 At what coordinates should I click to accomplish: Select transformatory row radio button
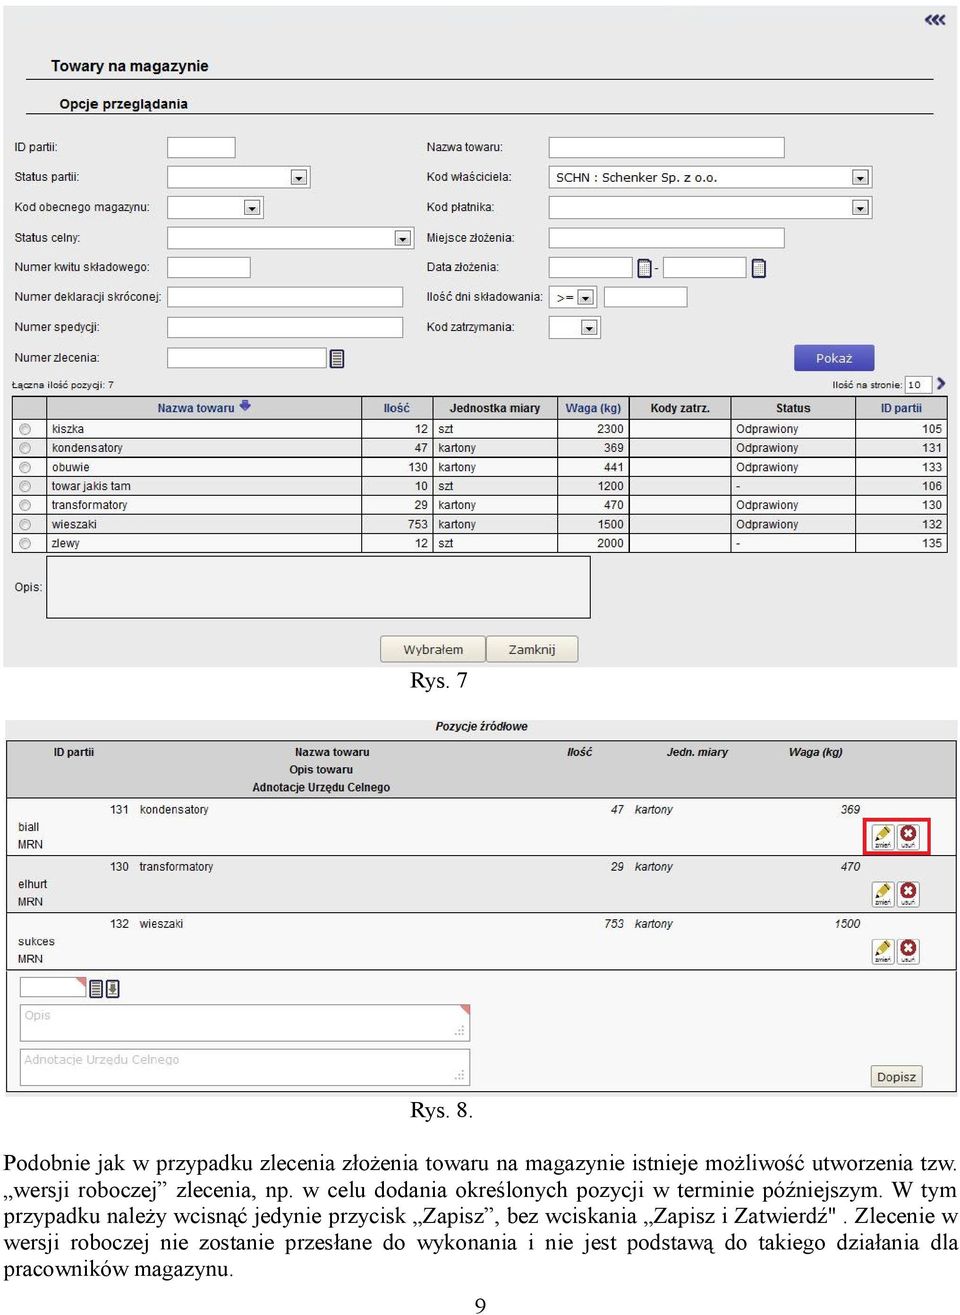[25, 505]
